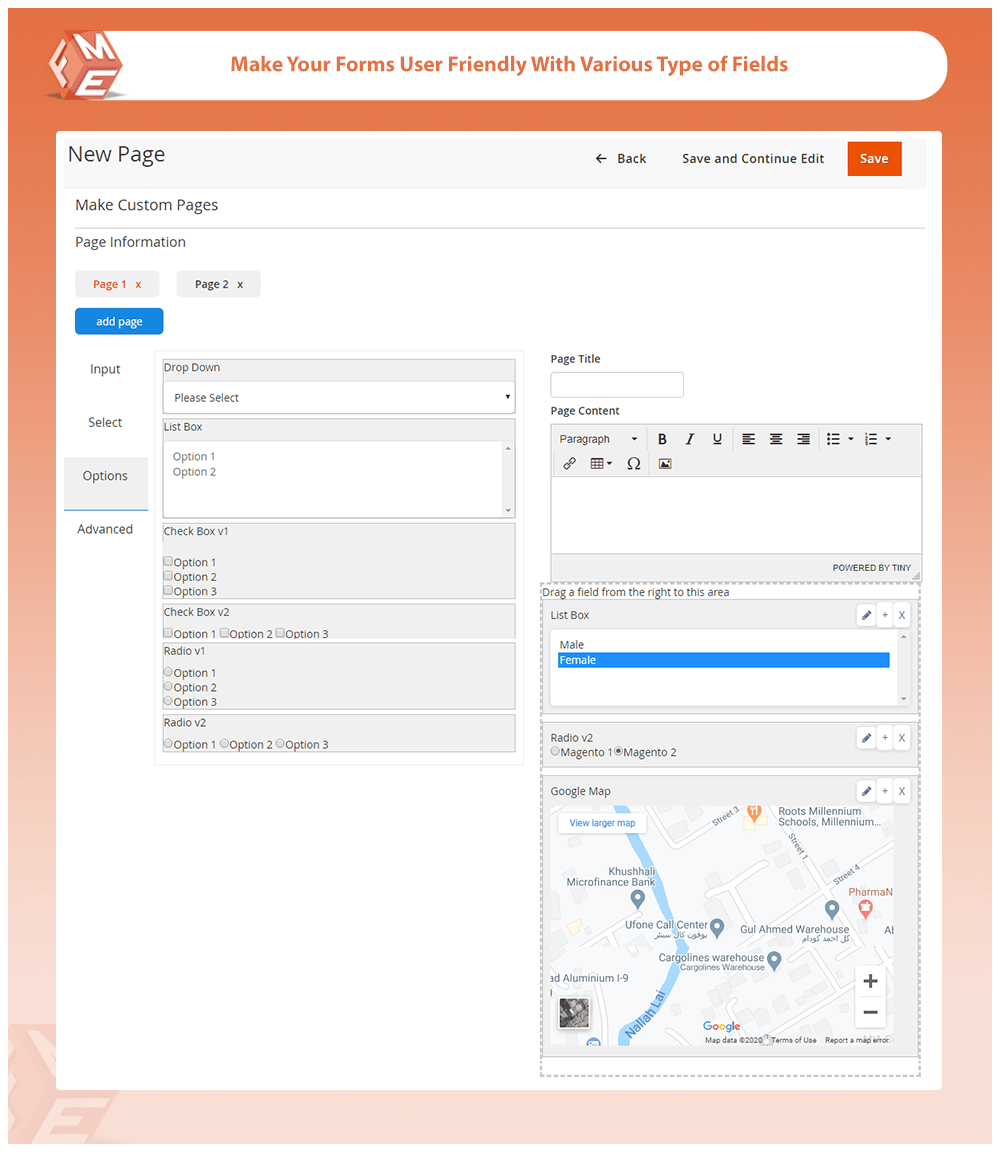Insert a link using the link icon

click(570, 464)
